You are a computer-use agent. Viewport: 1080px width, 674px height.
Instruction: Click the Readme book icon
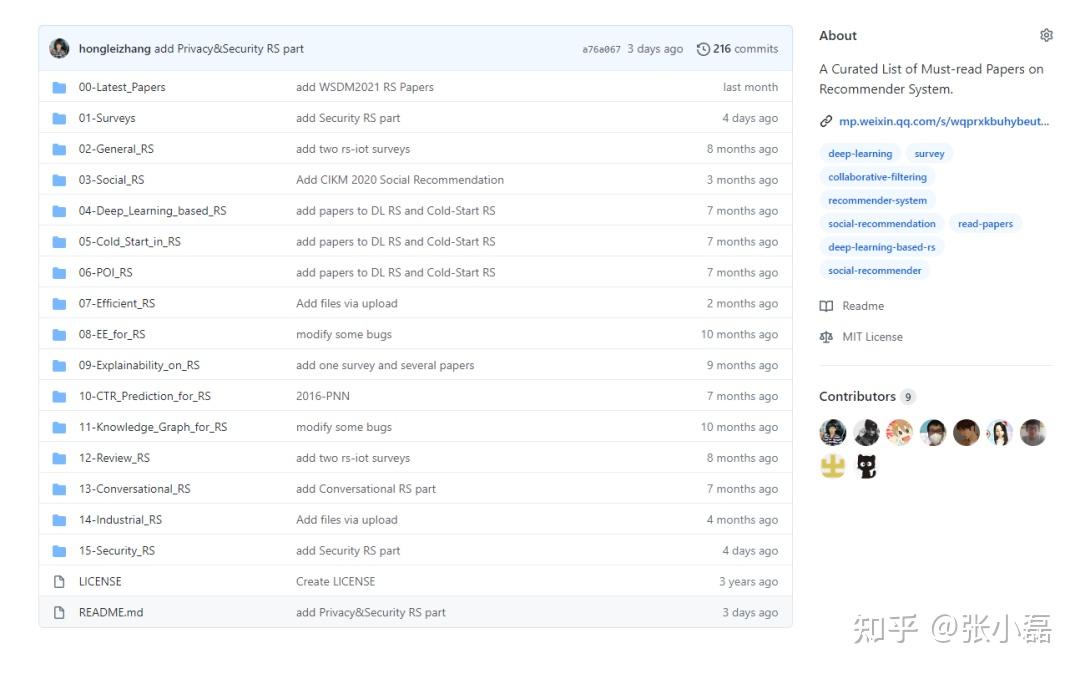tap(826, 306)
